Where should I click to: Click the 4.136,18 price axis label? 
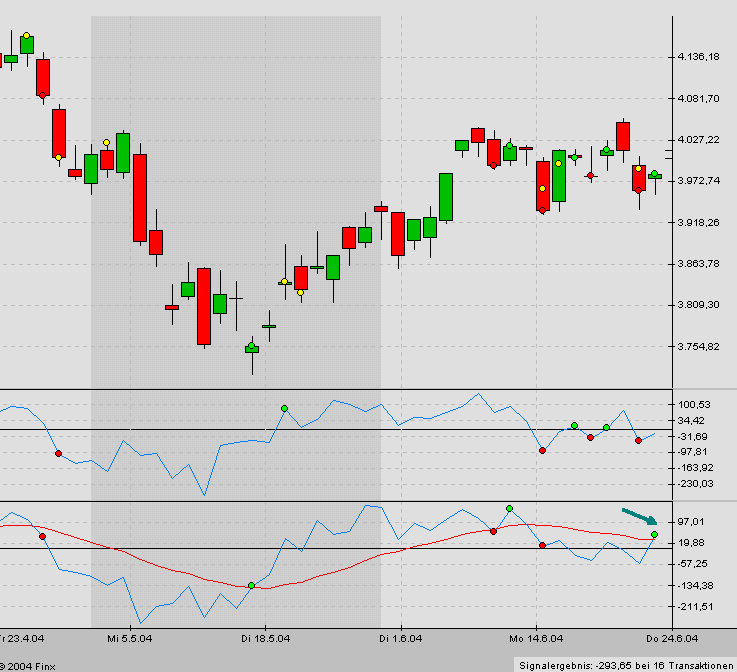click(698, 57)
